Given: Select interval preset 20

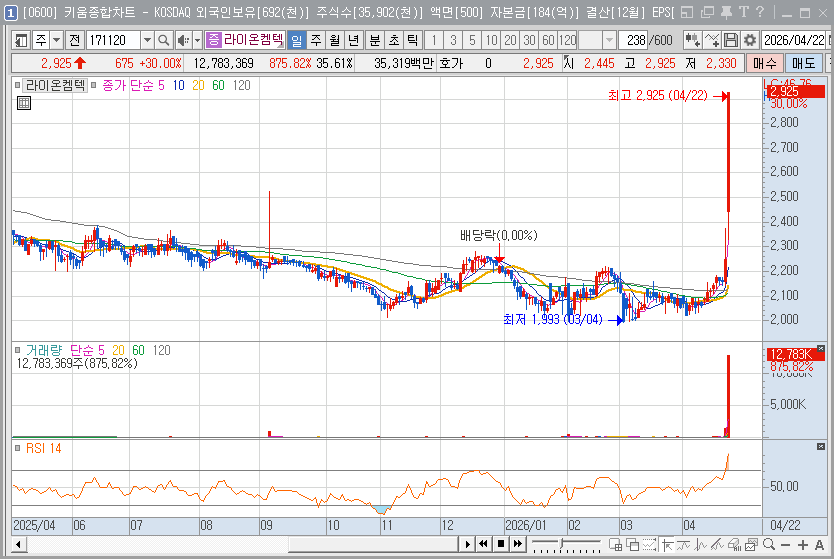Looking at the screenshot, I should [x=511, y=40].
